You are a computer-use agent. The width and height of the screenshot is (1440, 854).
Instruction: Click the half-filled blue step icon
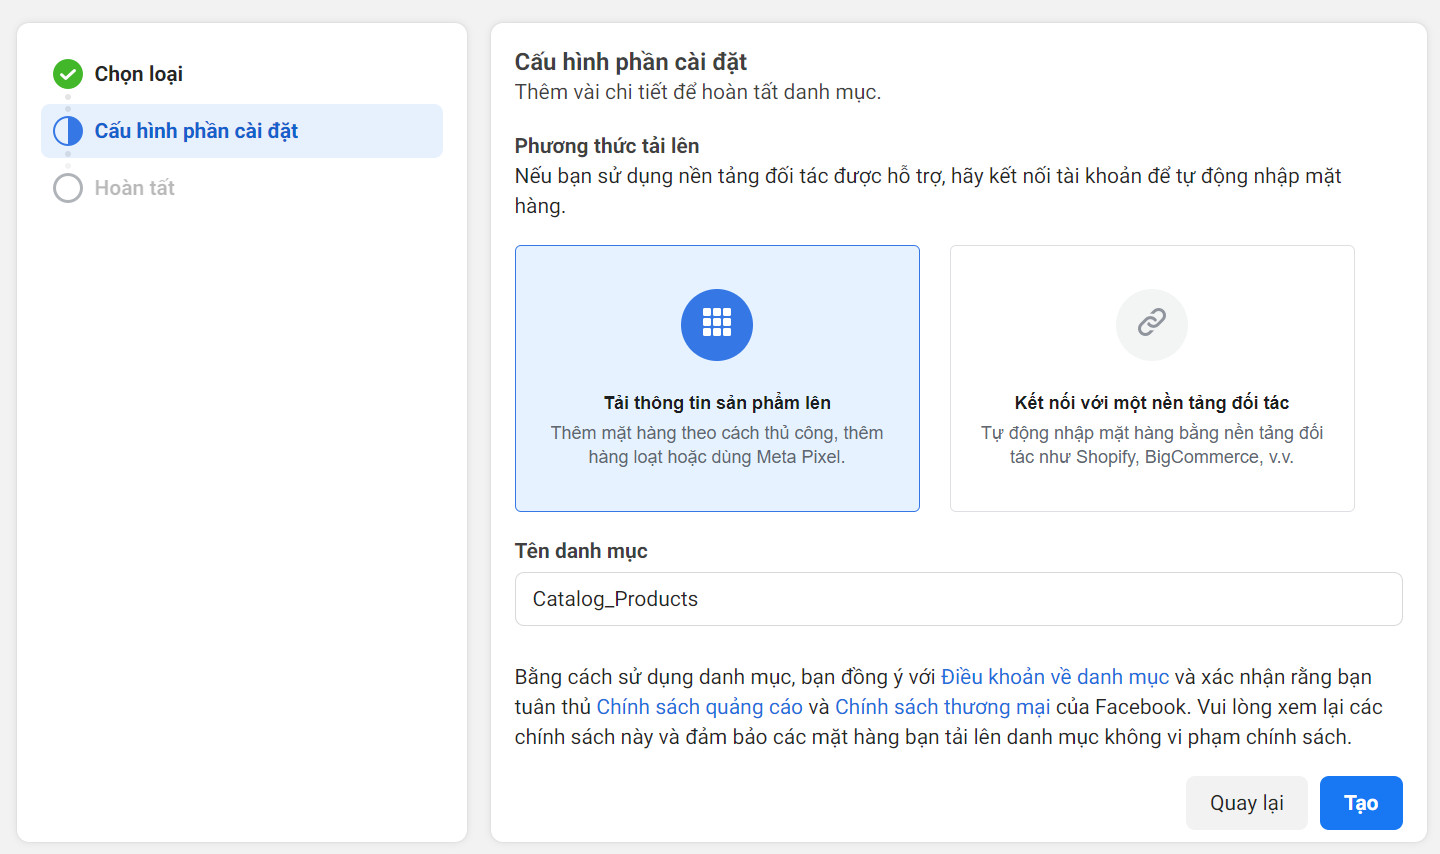[68, 131]
